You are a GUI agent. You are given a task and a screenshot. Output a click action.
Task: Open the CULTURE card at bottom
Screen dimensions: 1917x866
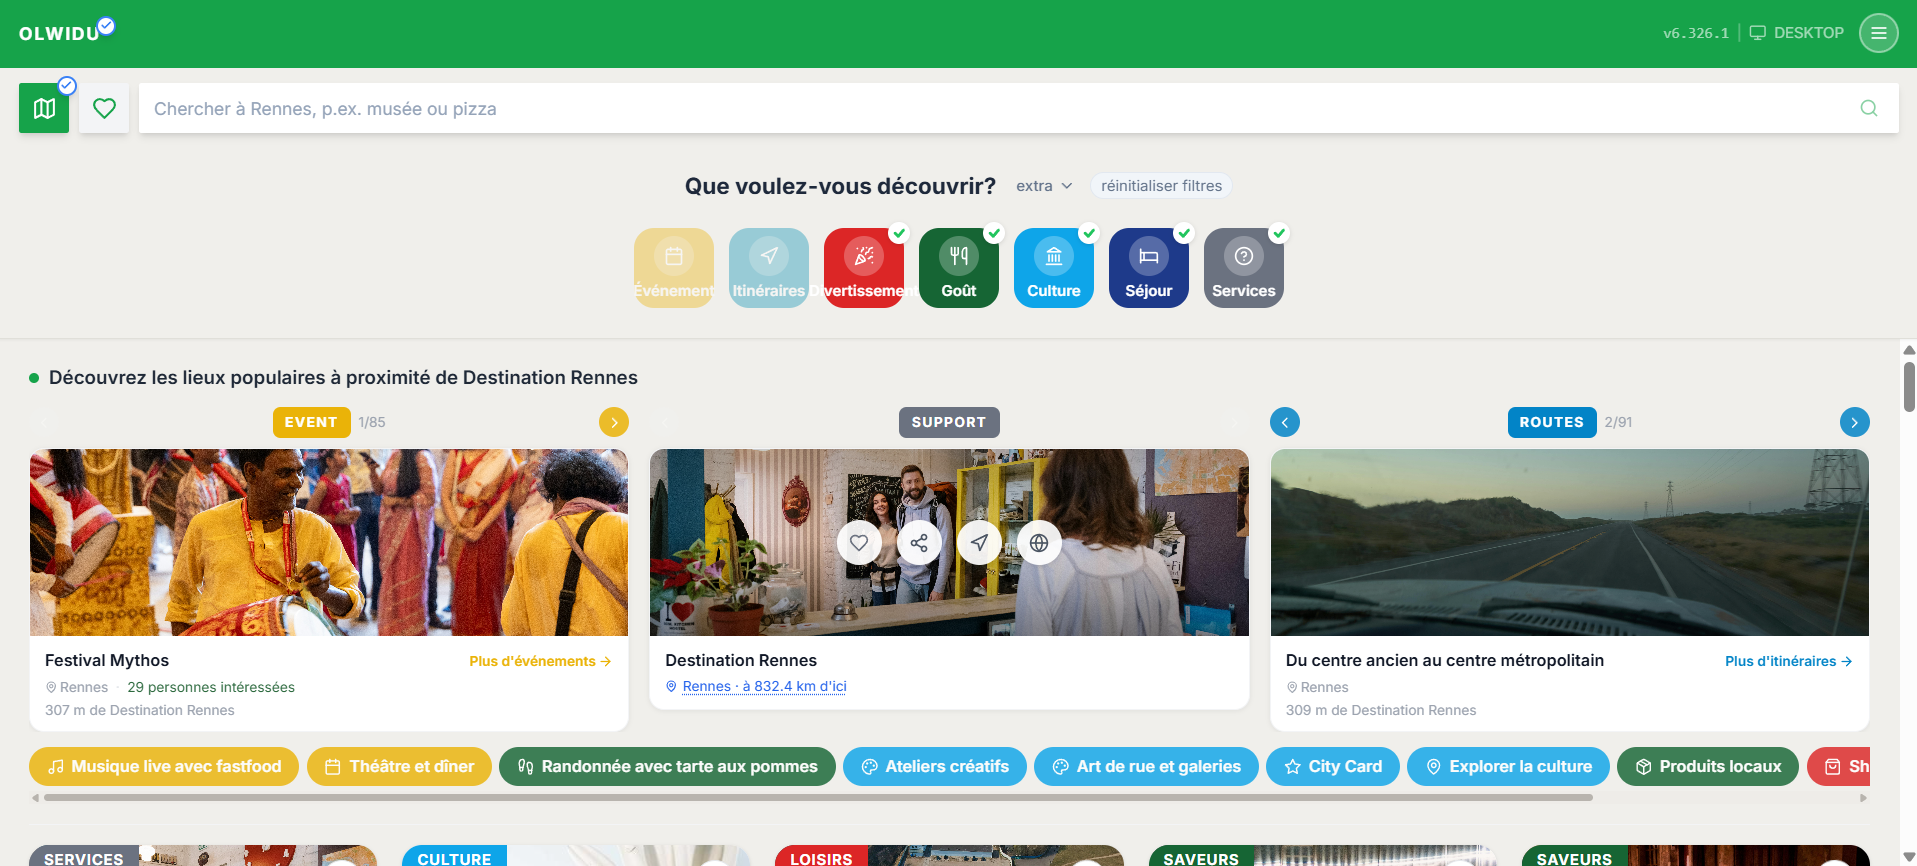[576, 856]
